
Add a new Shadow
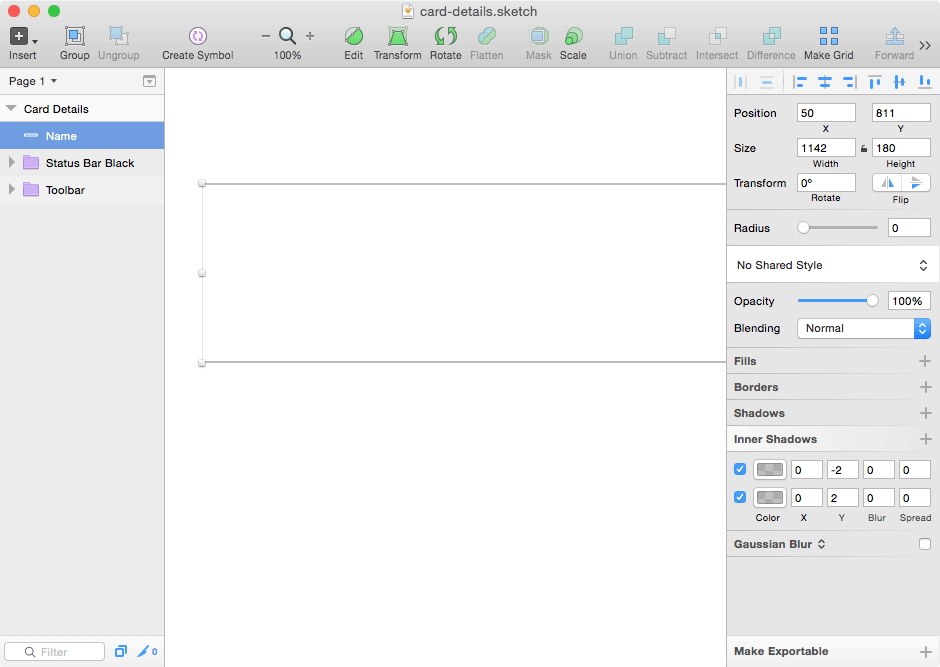925,413
